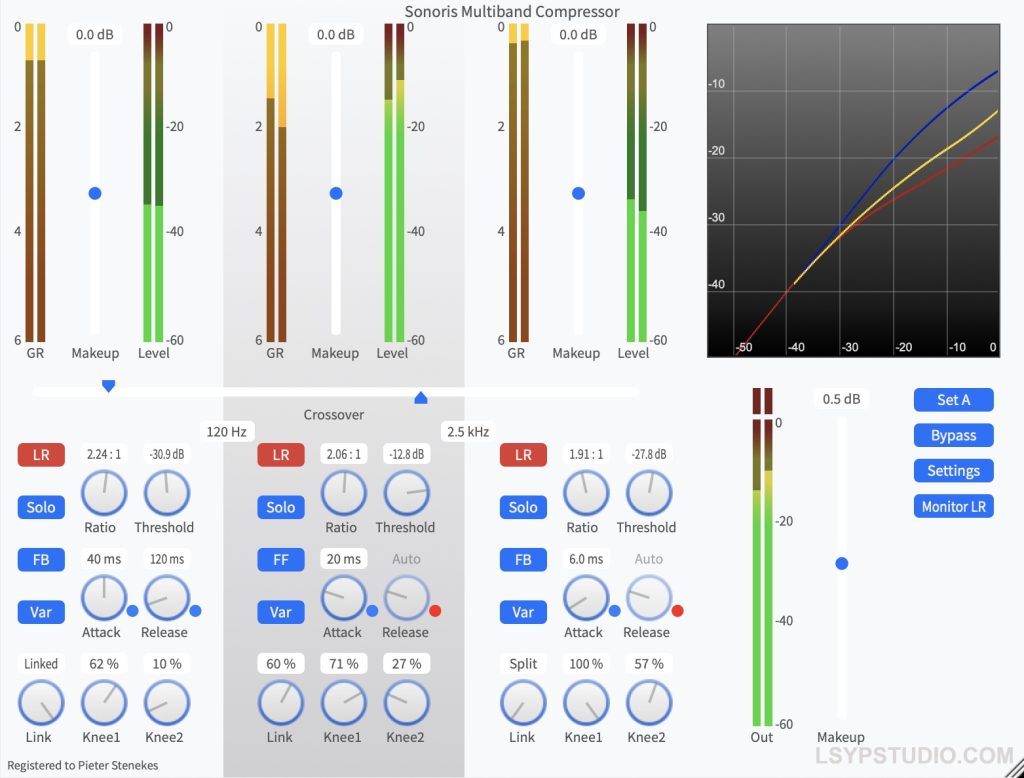Toggle FB feedback mode on the low band
Viewport: 1024px width, 778px height.
pos(40,559)
